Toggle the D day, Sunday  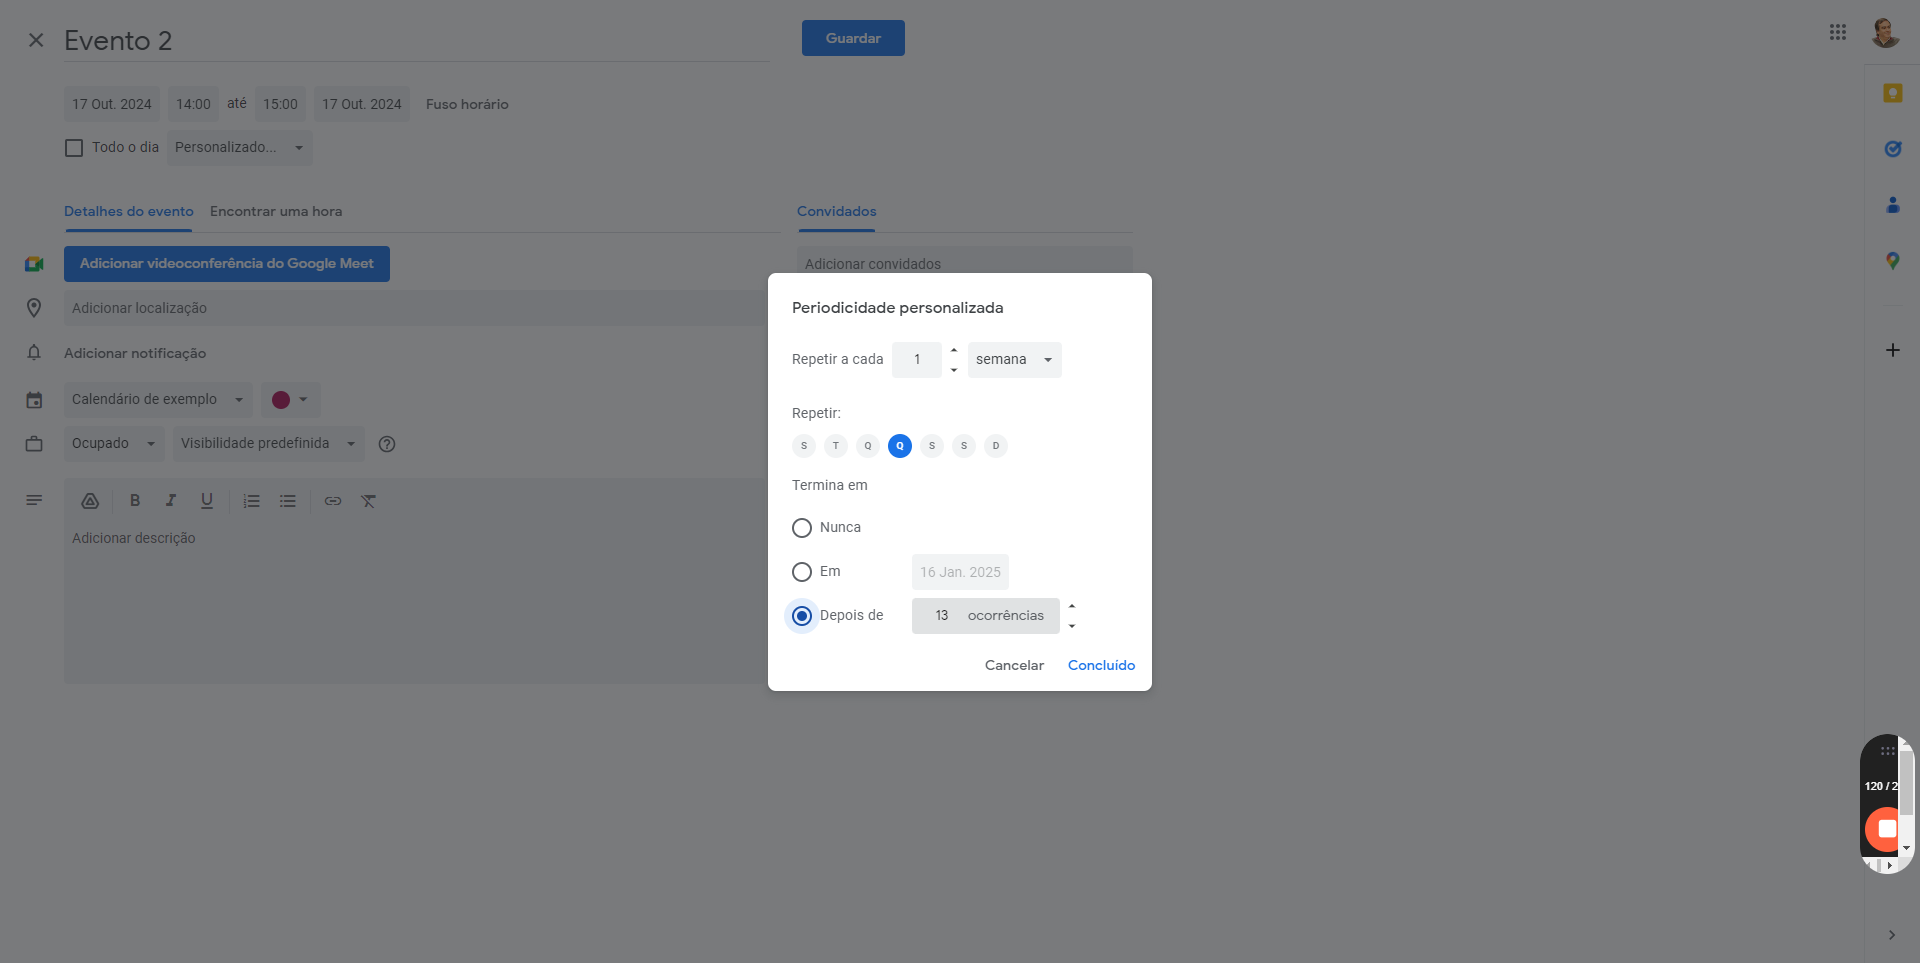coord(996,446)
